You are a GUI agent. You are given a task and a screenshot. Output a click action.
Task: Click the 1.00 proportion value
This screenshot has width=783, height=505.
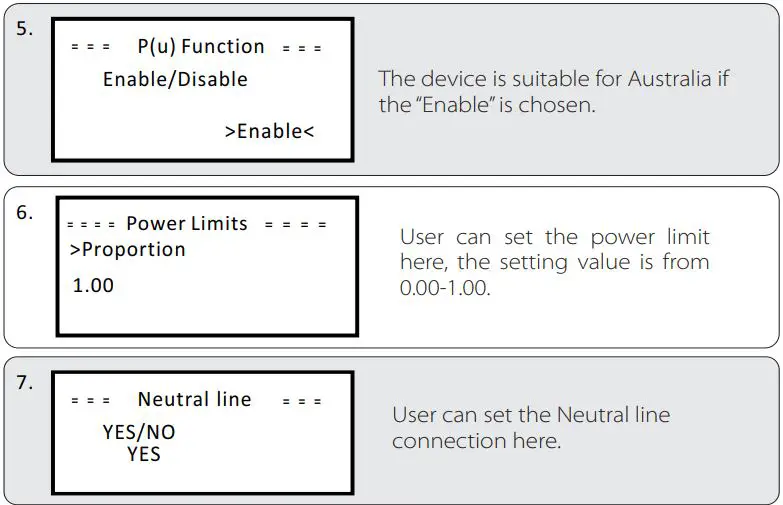(94, 286)
